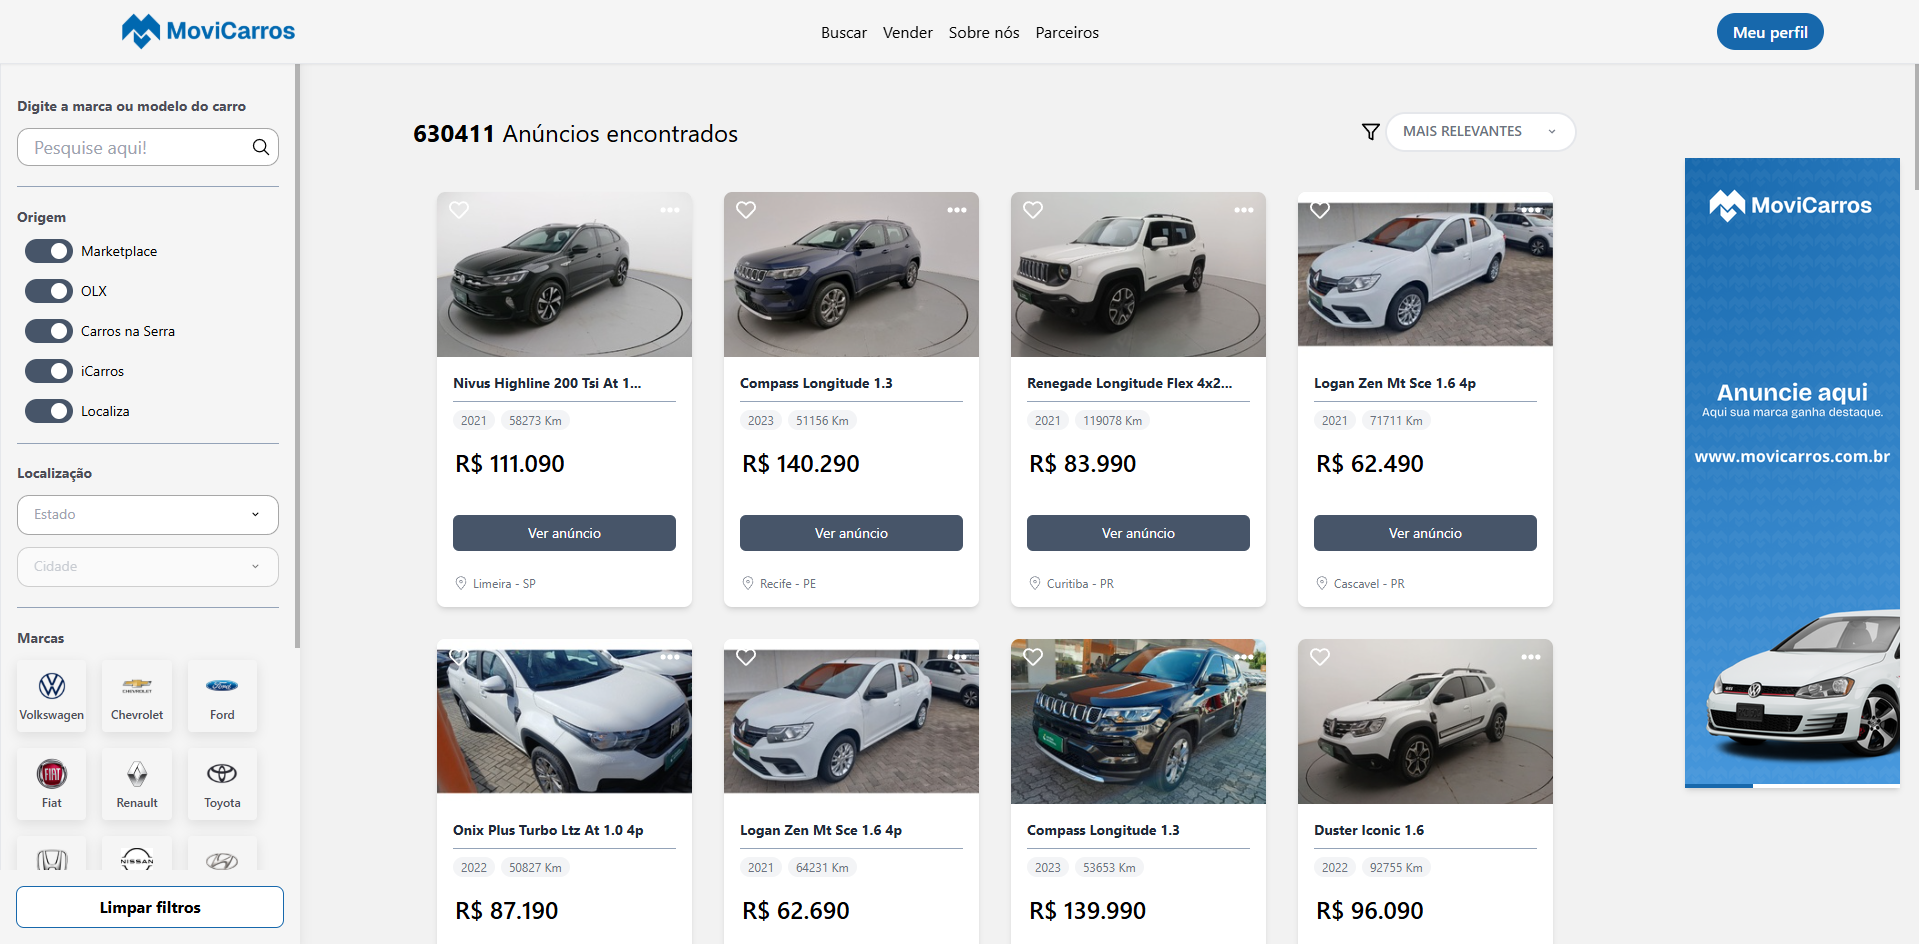1919x944 pixels.
Task: Open the Nivus Highline car photo
Action: [564, 275]
